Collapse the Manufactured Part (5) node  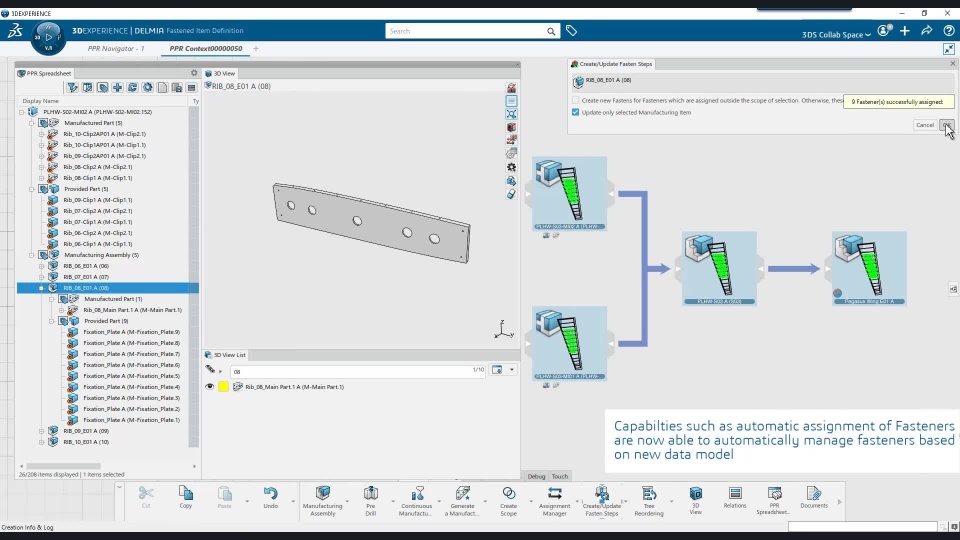(31, 123)
